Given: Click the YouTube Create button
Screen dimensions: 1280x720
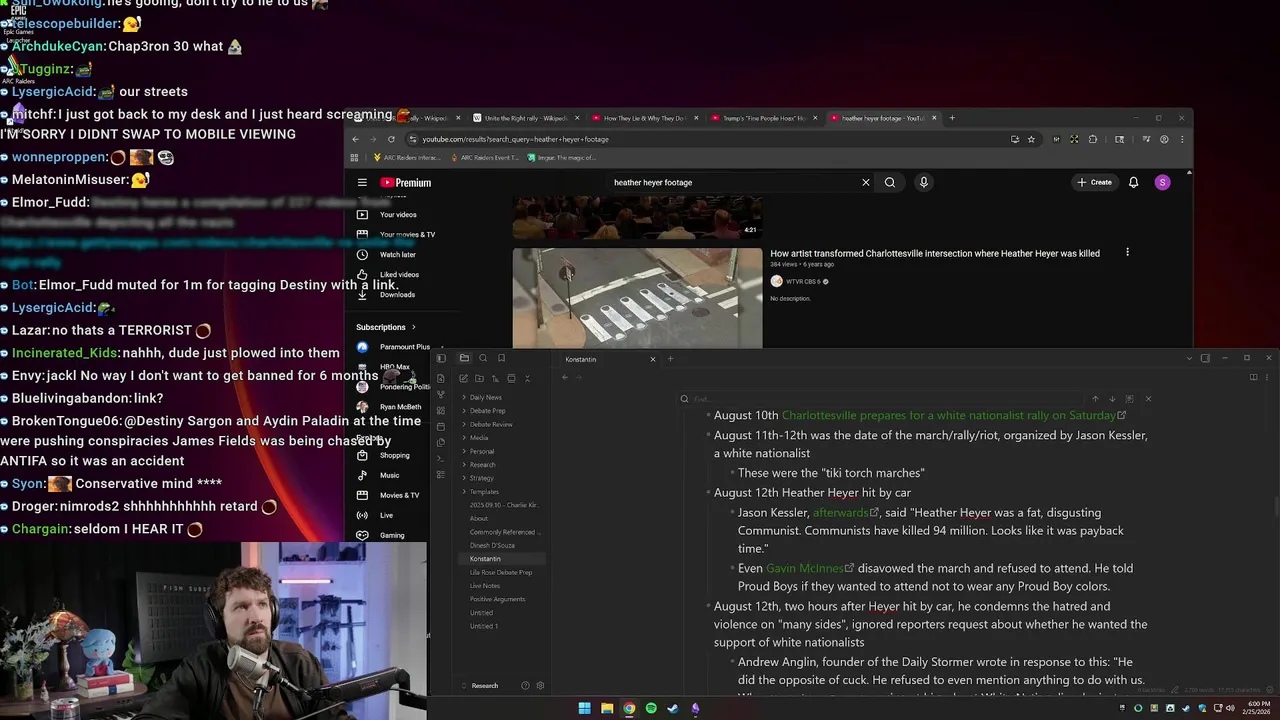Looking at the screenshot, I should (1095, 182).
